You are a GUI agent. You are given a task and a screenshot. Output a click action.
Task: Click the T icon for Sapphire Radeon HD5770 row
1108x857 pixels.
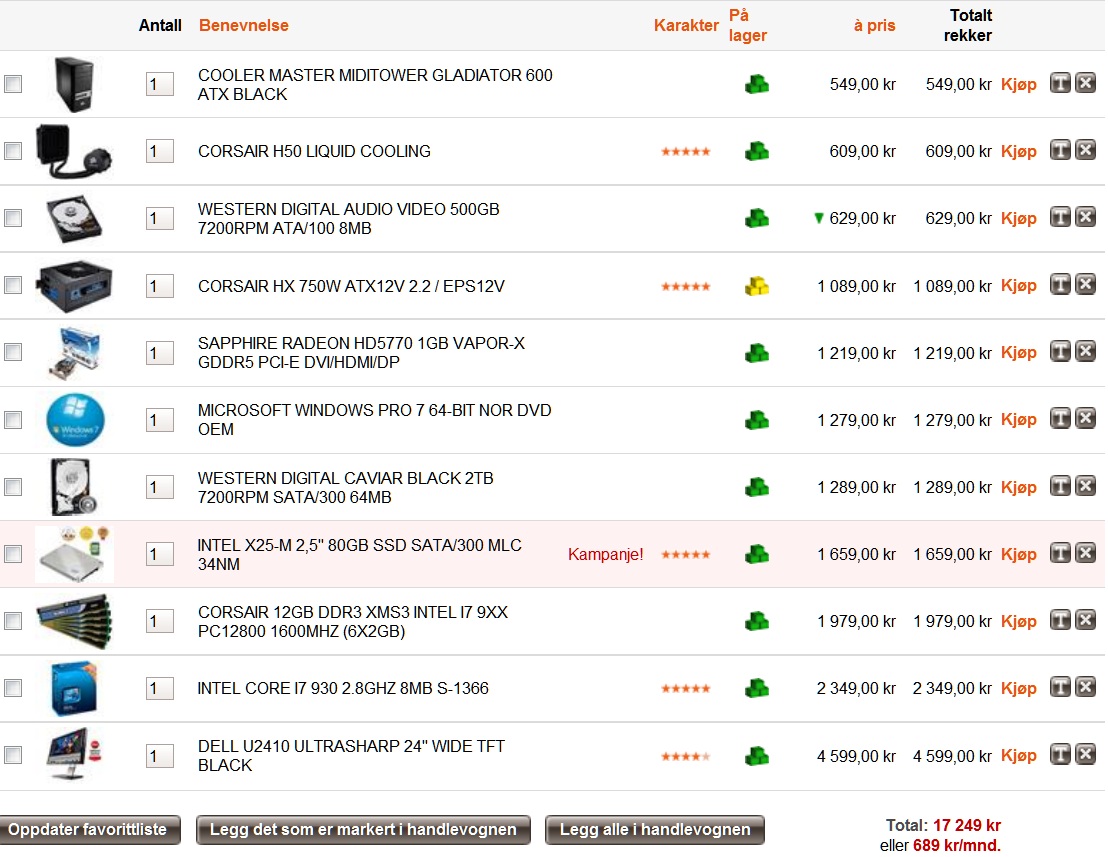(1060, 352)
